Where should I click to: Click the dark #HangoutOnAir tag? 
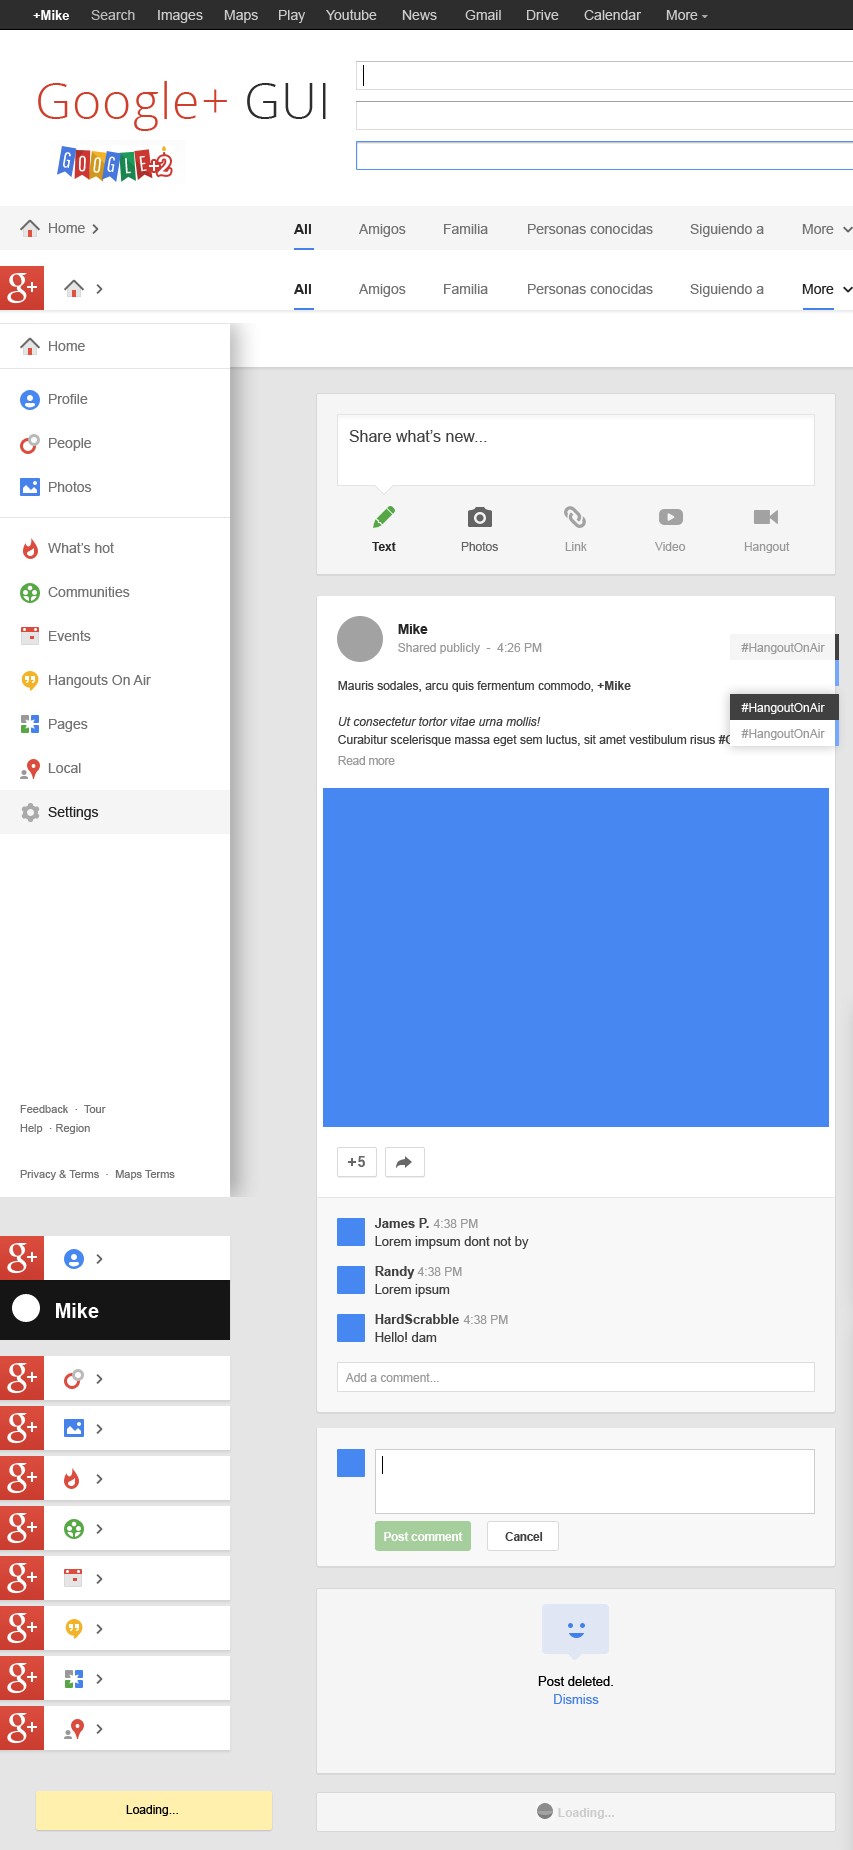[783, 707]
